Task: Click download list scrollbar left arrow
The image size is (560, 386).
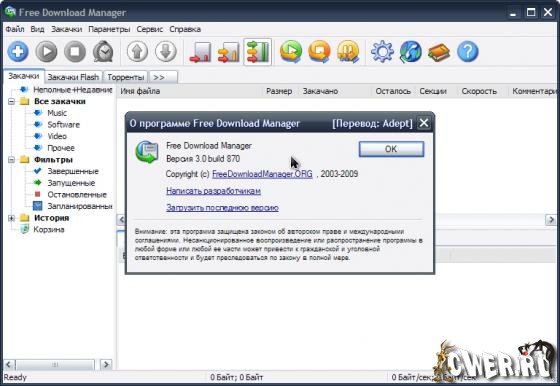Action: tap(121, 220)
